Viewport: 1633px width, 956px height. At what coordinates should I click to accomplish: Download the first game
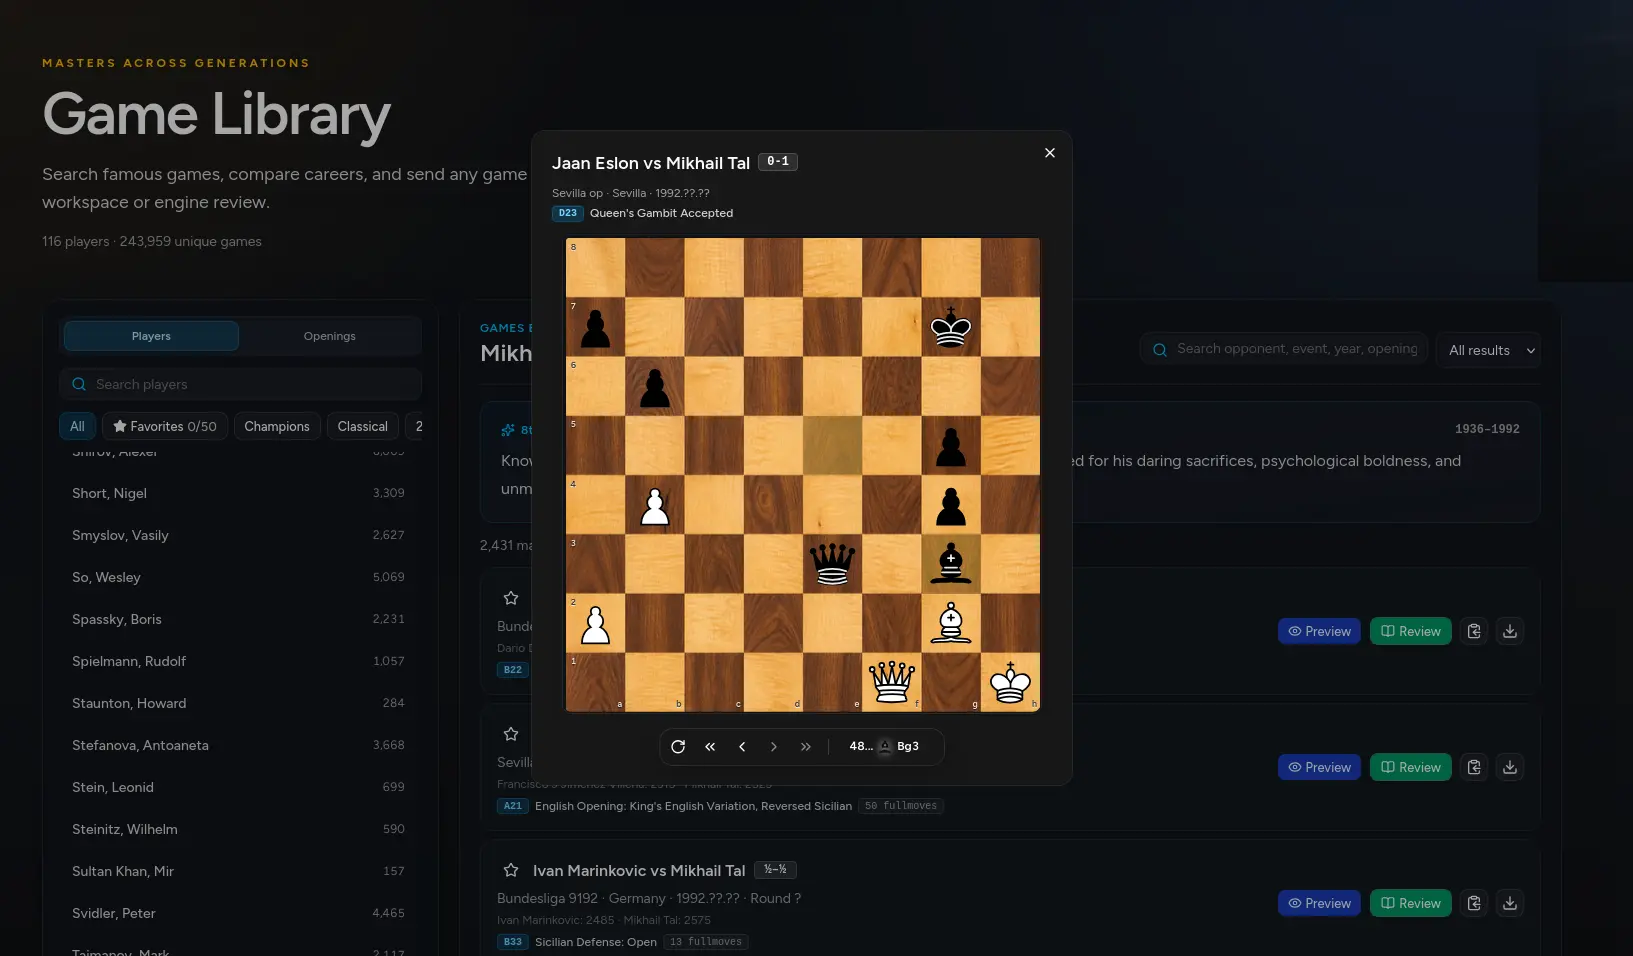1510,631
